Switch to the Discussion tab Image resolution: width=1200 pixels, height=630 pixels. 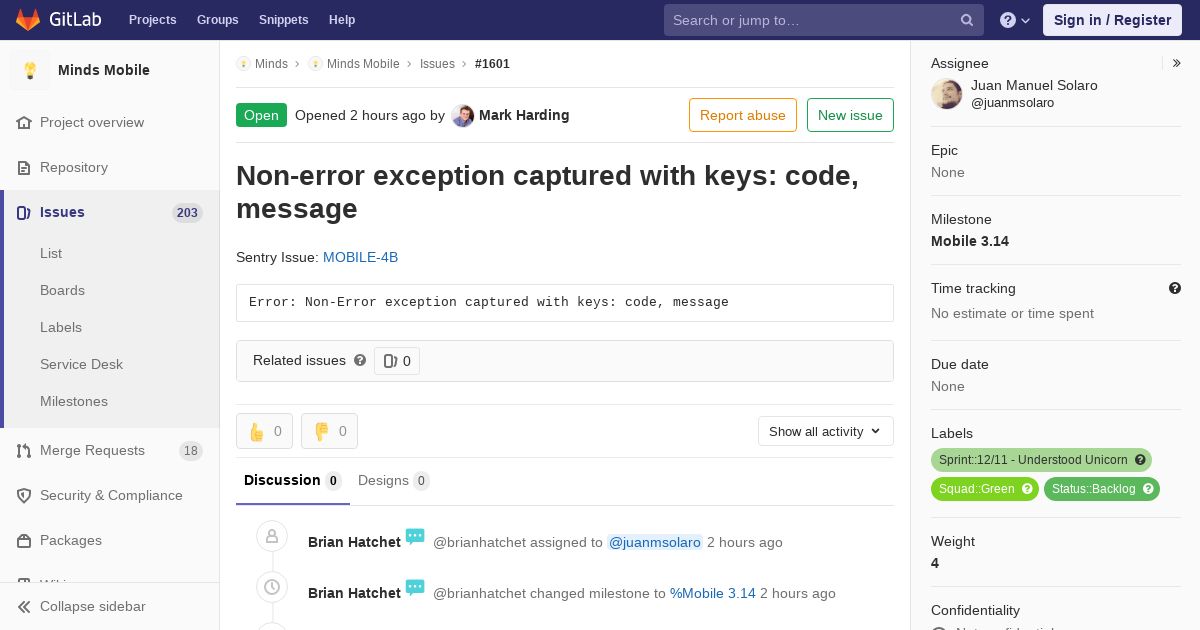pos(293,481)
